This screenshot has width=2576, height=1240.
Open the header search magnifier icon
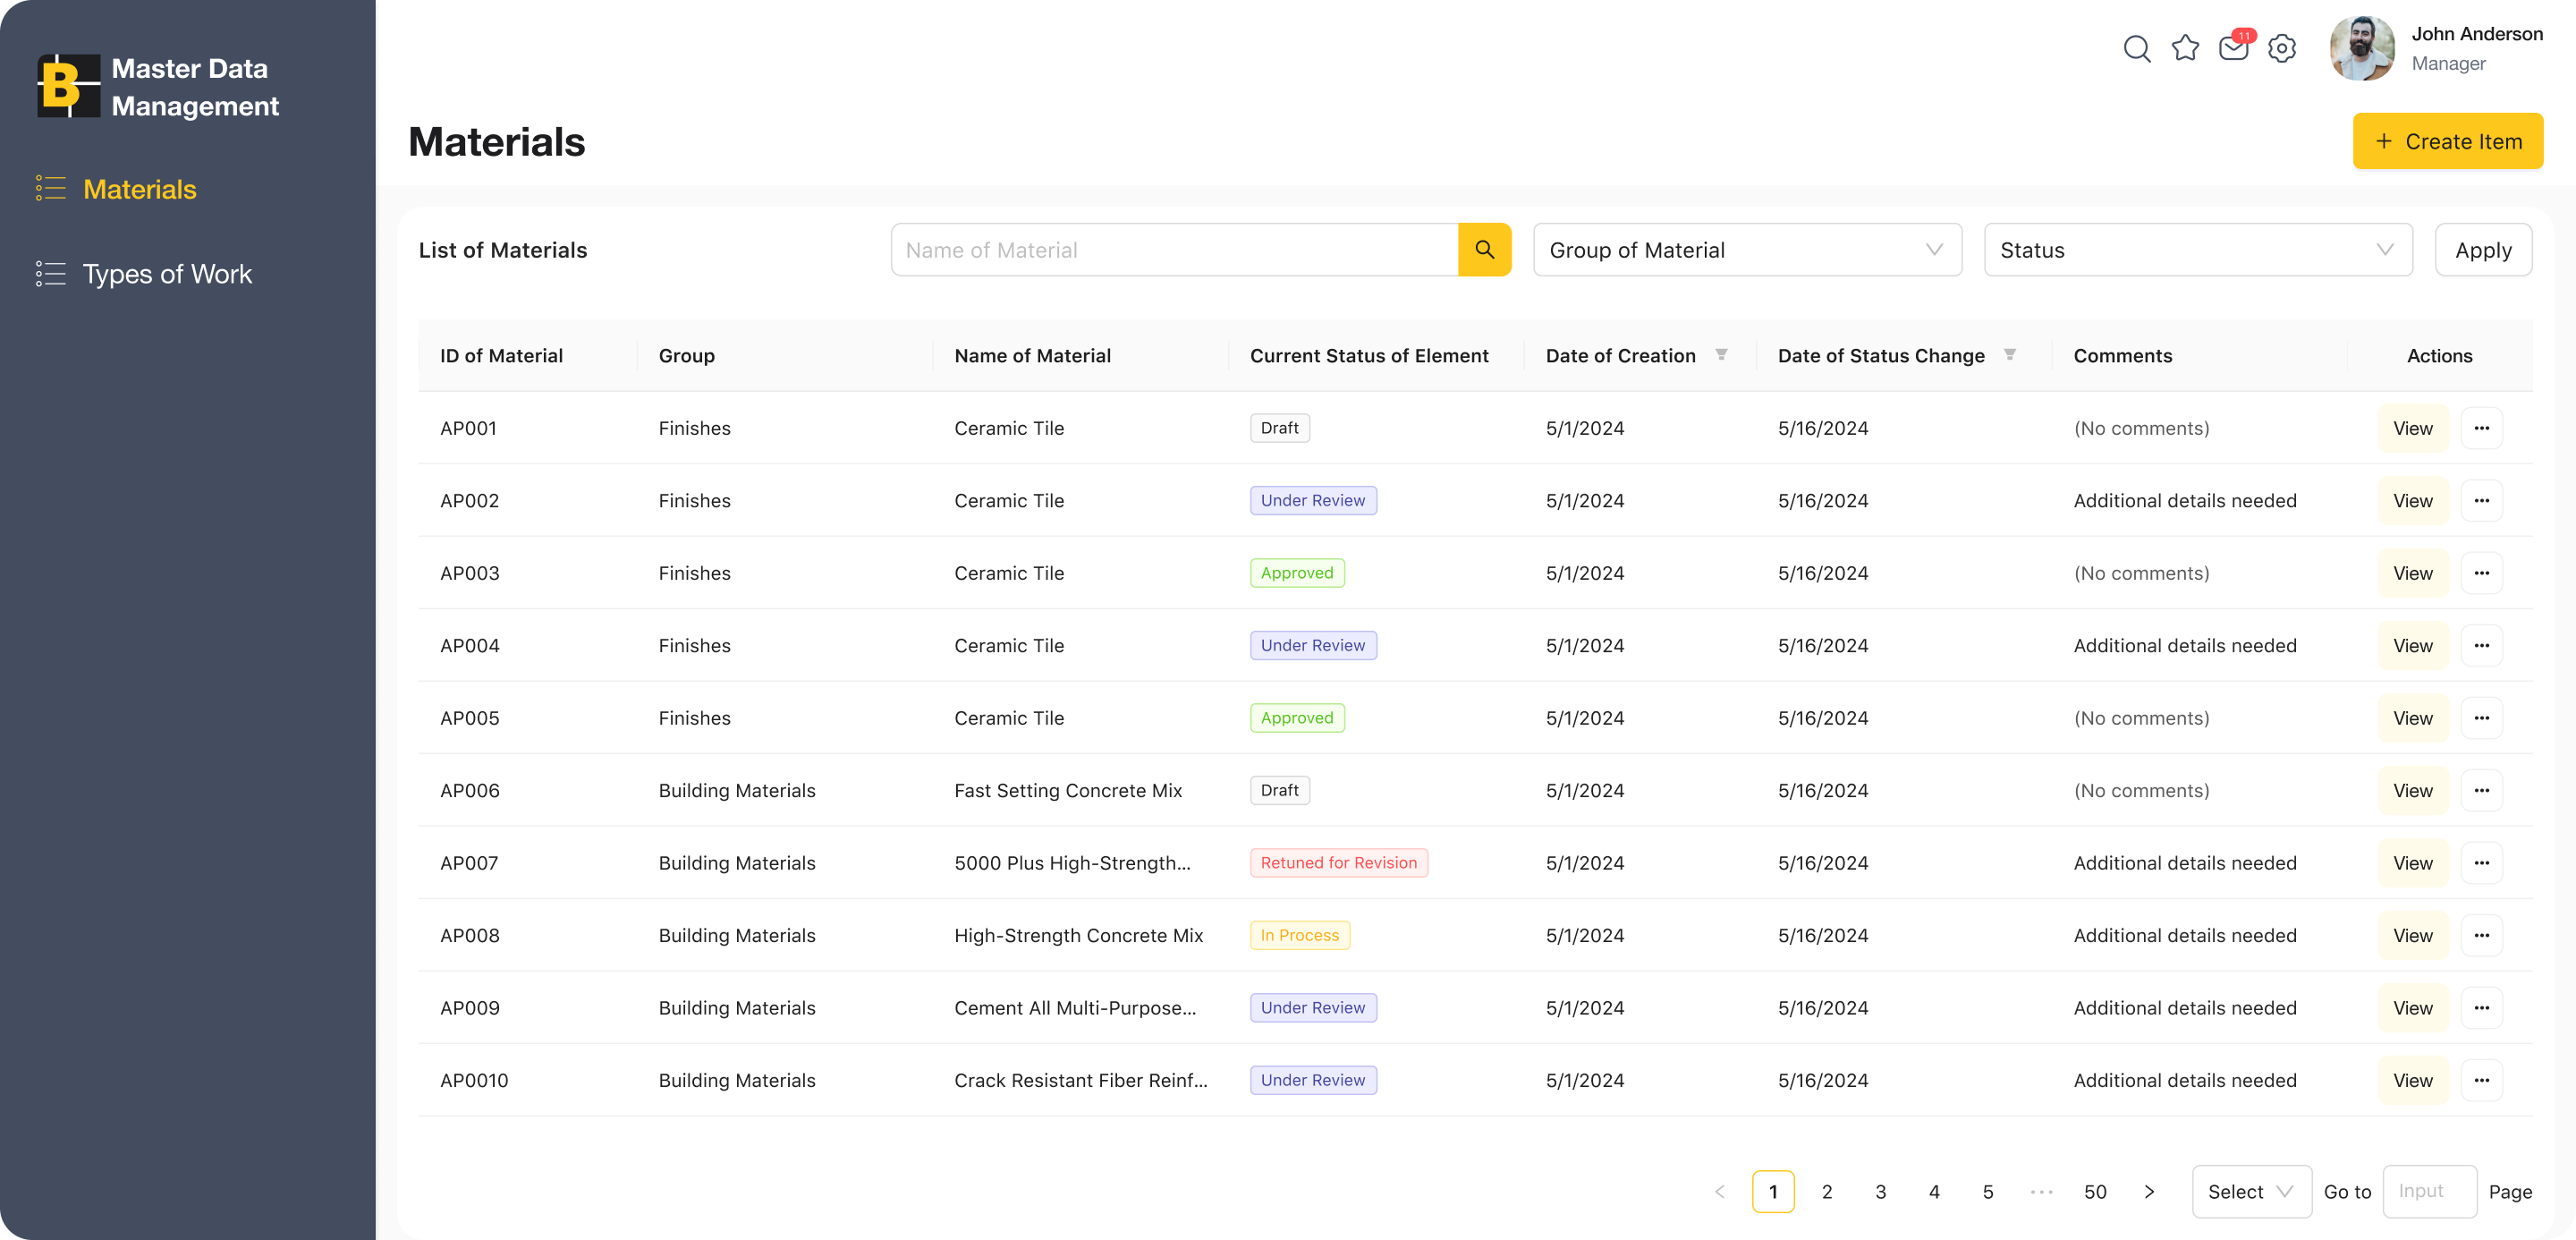tap(2137, 48)
